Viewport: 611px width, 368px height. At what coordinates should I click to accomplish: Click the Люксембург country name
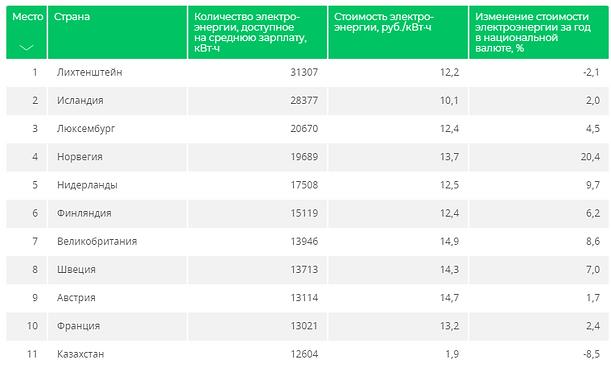(86, 129)
